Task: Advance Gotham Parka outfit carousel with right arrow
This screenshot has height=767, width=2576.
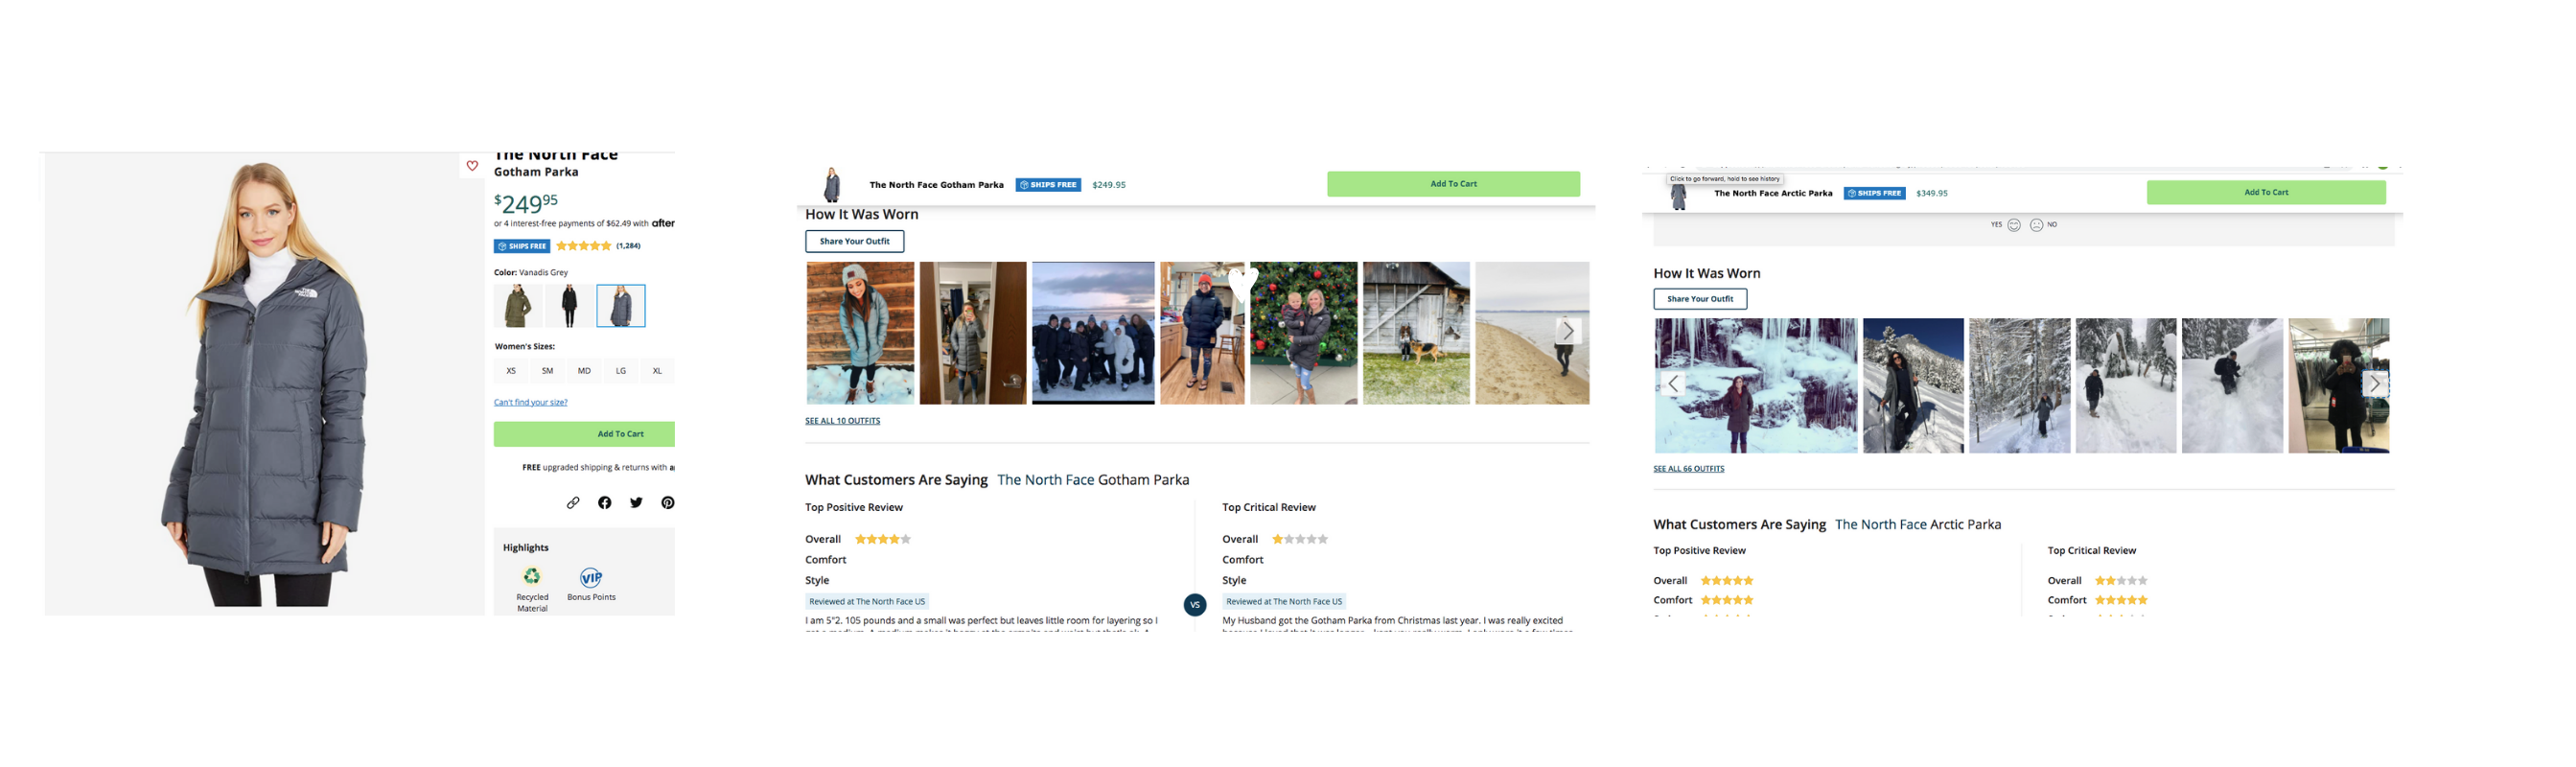Action: coord(1568,331)
